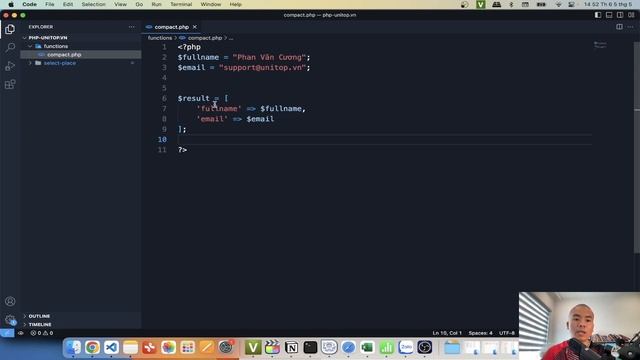This screenshot has height=360, width=640.
Task: Click the closing ?> tag on line 11
Action: point(182,150)
